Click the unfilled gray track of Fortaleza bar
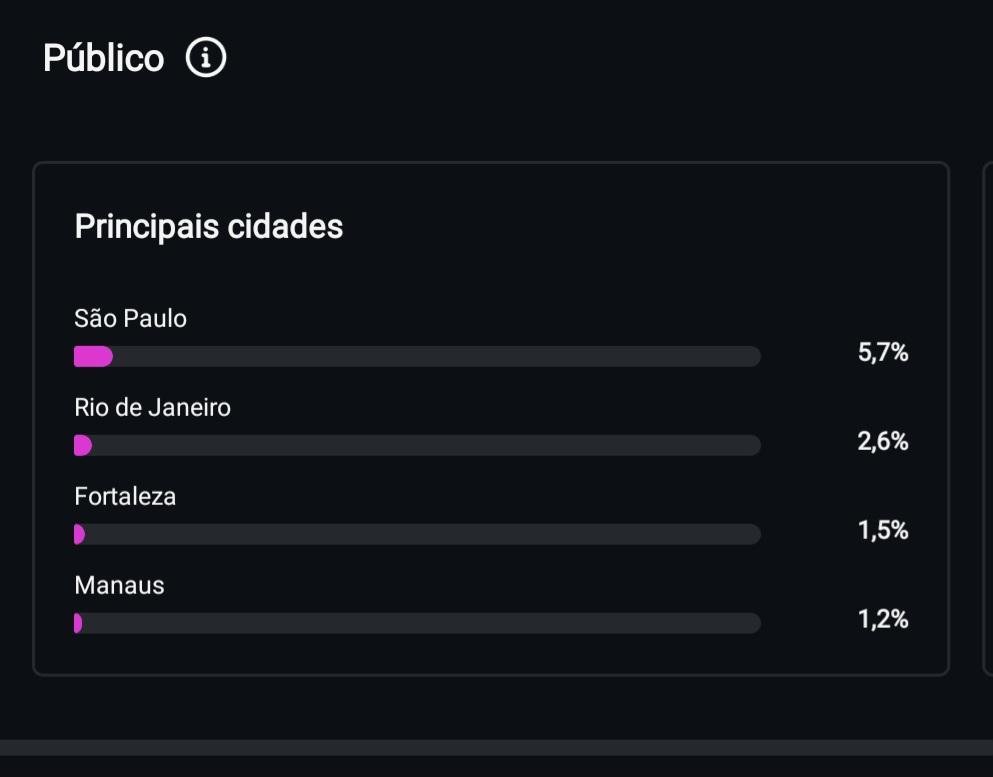The image size is (993, 777). tap(420, 535)
